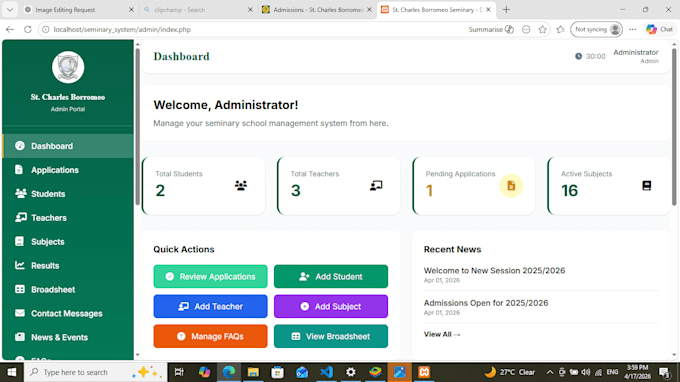Image resolution: width=680 pixels, height=382 pixels.
Task: Open Teachers section in sidebar
Action: pyautogui.click(x=68, y=218)
